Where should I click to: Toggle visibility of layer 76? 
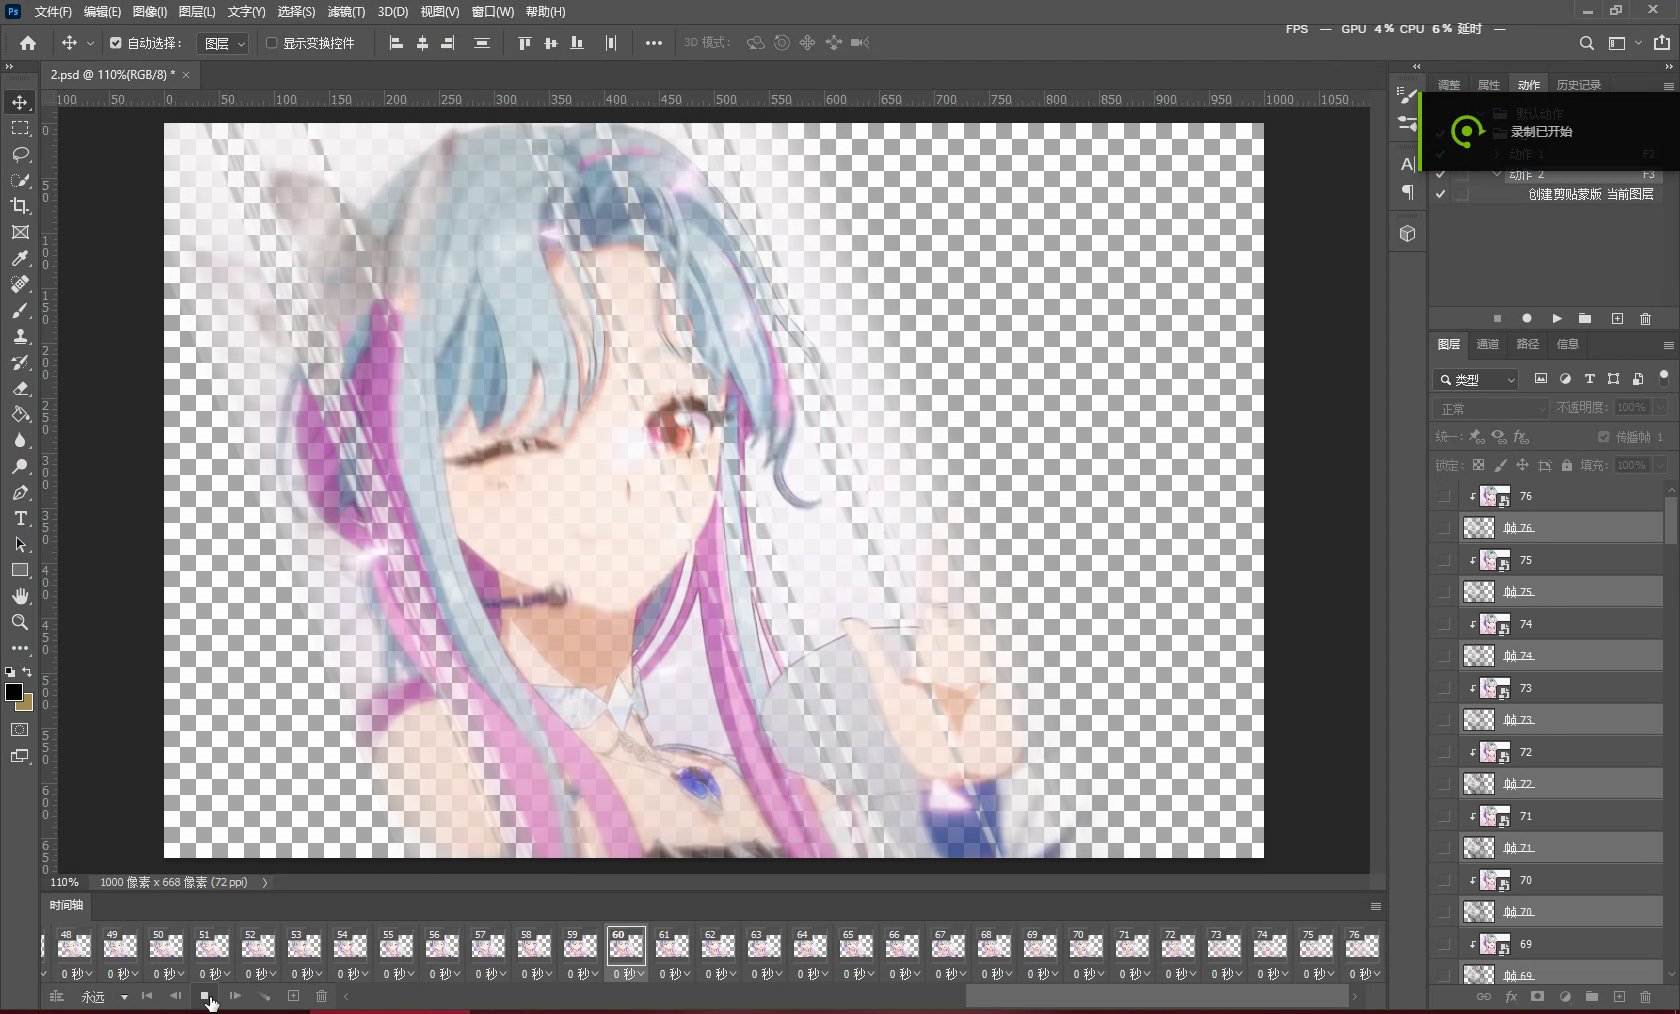[x=1444, y=496]
